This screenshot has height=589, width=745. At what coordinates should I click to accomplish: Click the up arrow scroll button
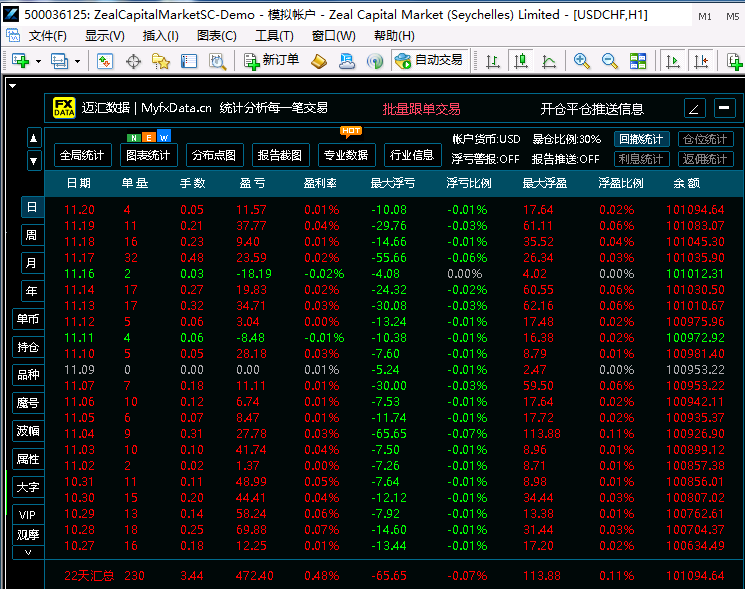[x=34, y=138]
